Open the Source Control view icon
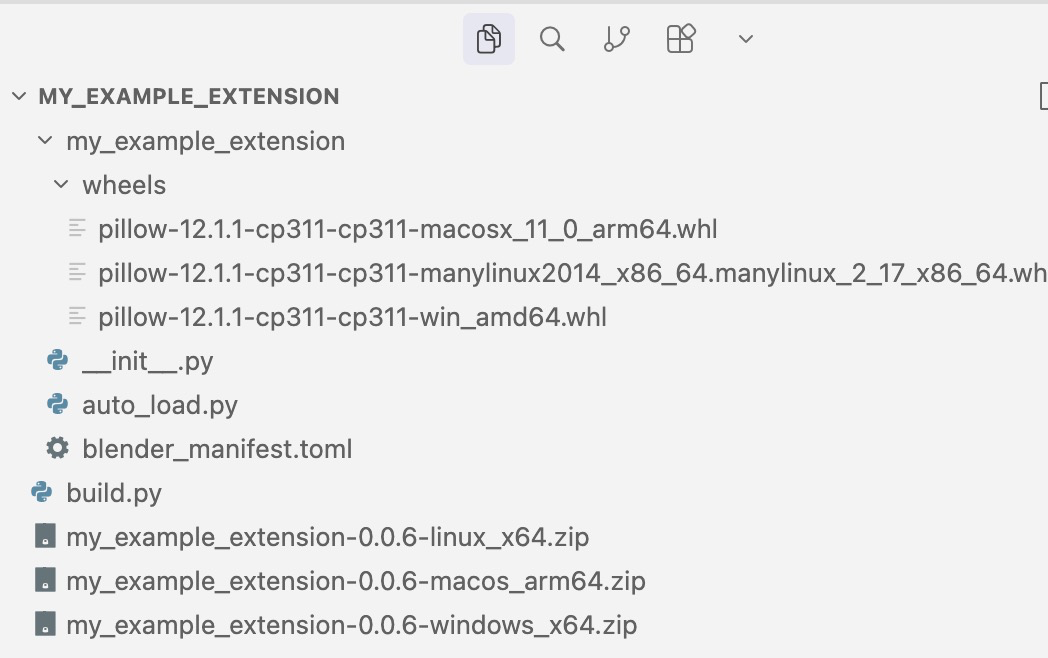The width and height of the screenshot is (1048, 658). click(617, 39)
